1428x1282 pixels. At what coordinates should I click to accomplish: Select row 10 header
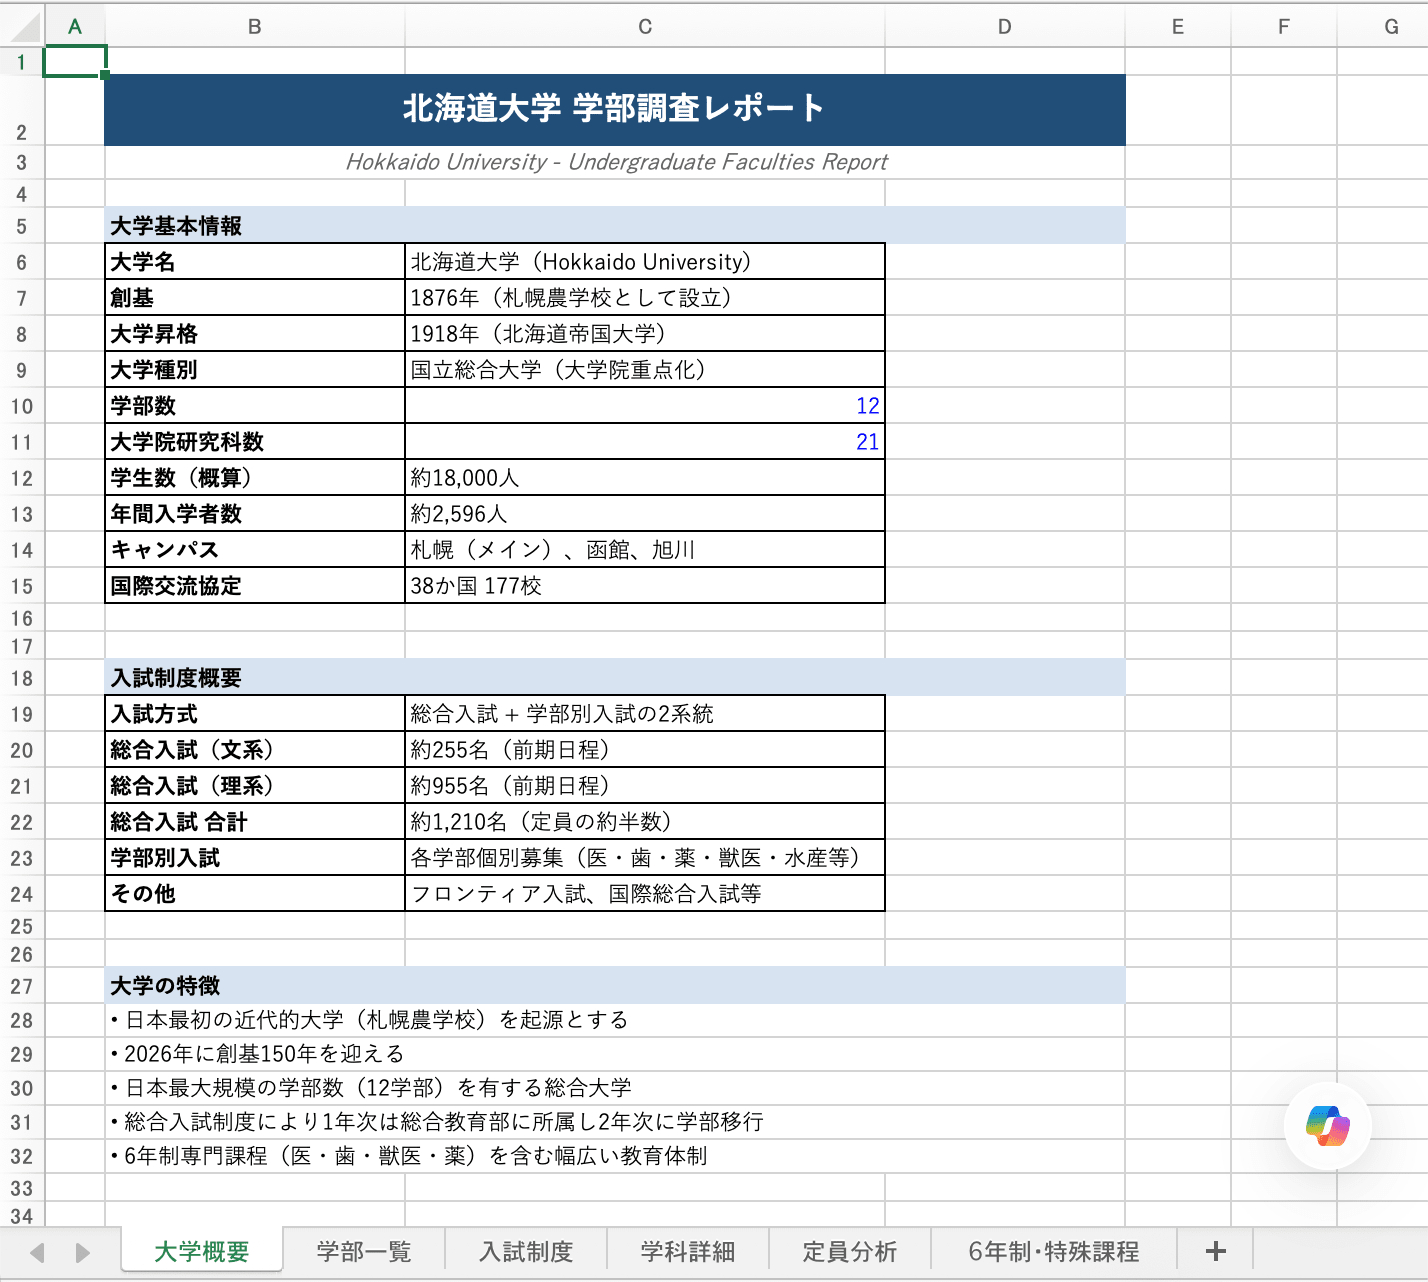[x=22, y=406]
